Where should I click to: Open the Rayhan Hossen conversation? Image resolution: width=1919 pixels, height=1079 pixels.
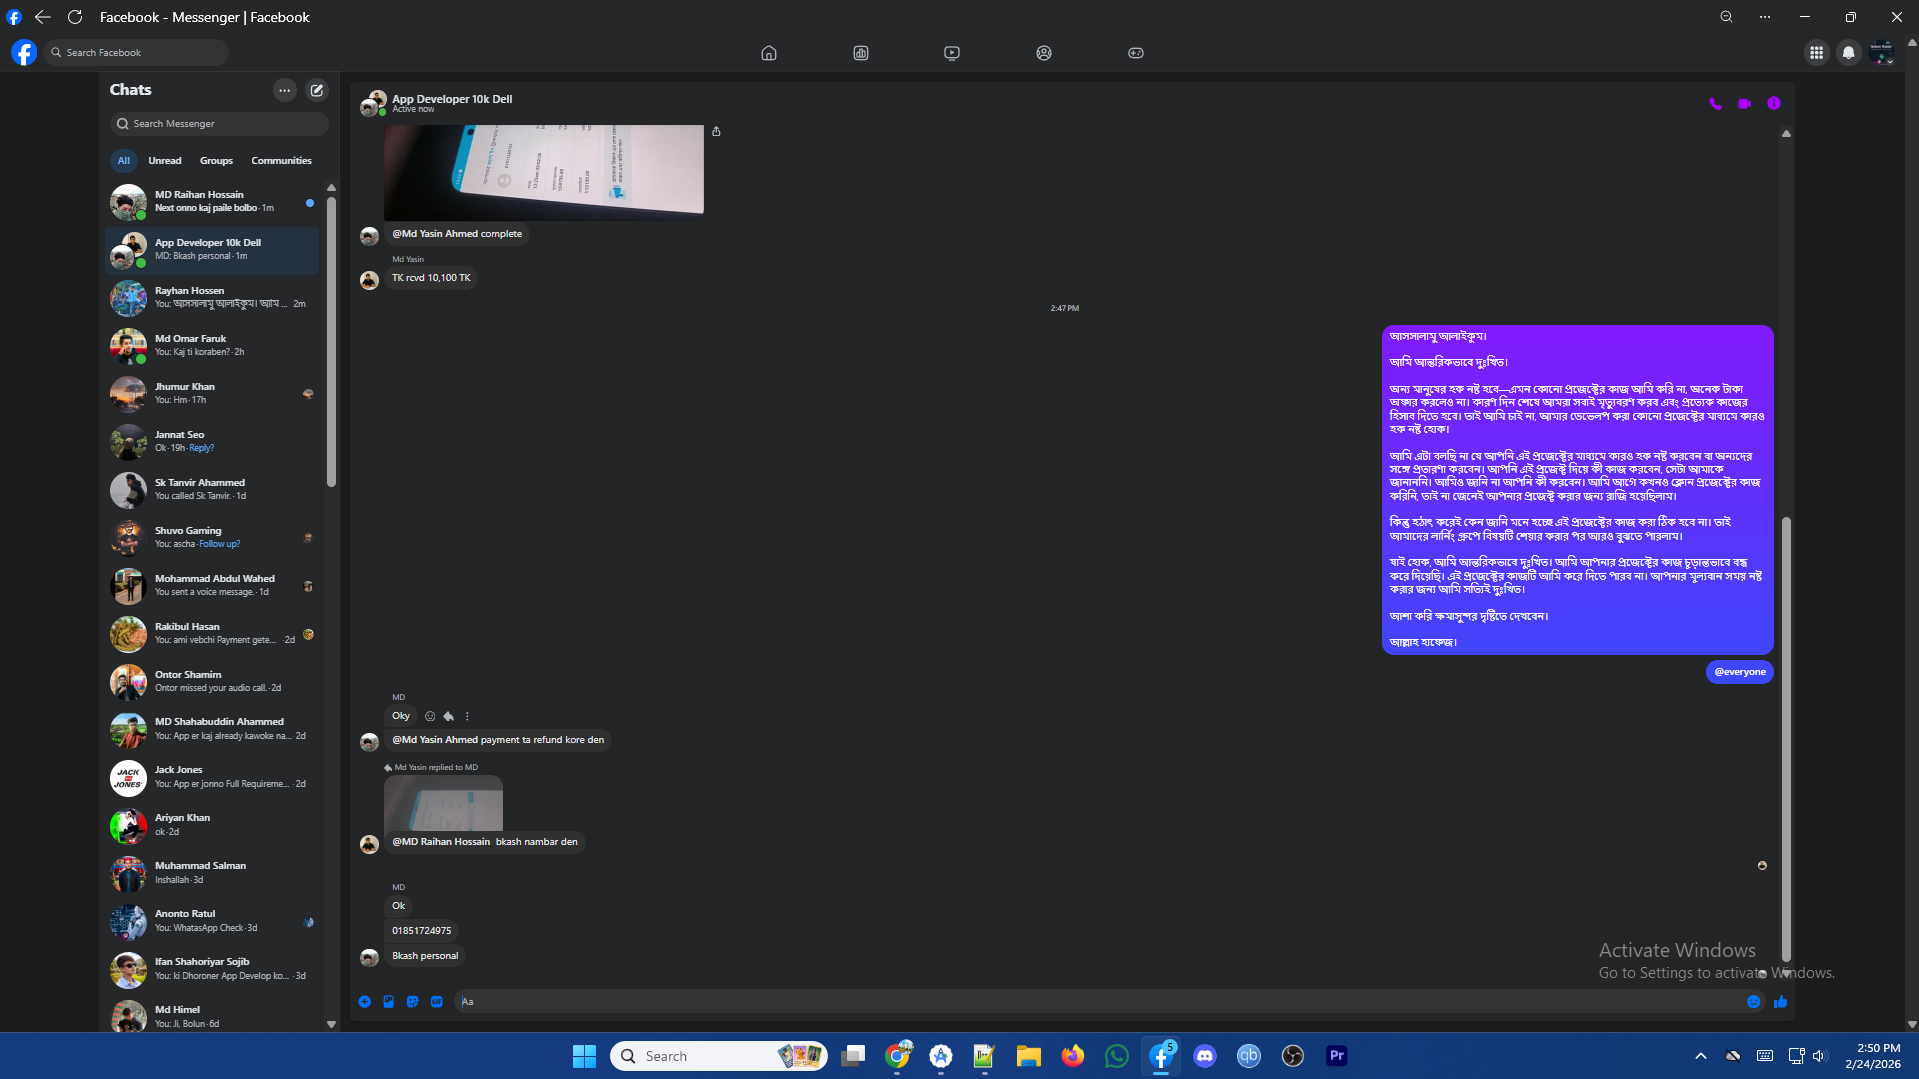point(212,298)
